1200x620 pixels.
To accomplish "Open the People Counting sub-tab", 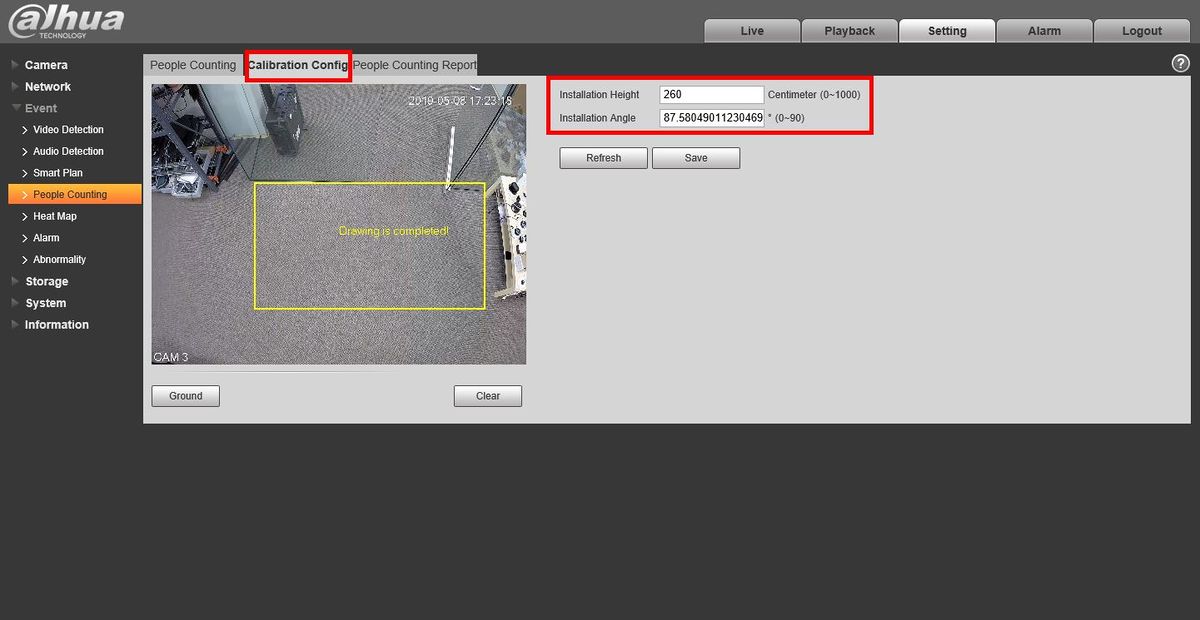I will [x=193, y=65].
